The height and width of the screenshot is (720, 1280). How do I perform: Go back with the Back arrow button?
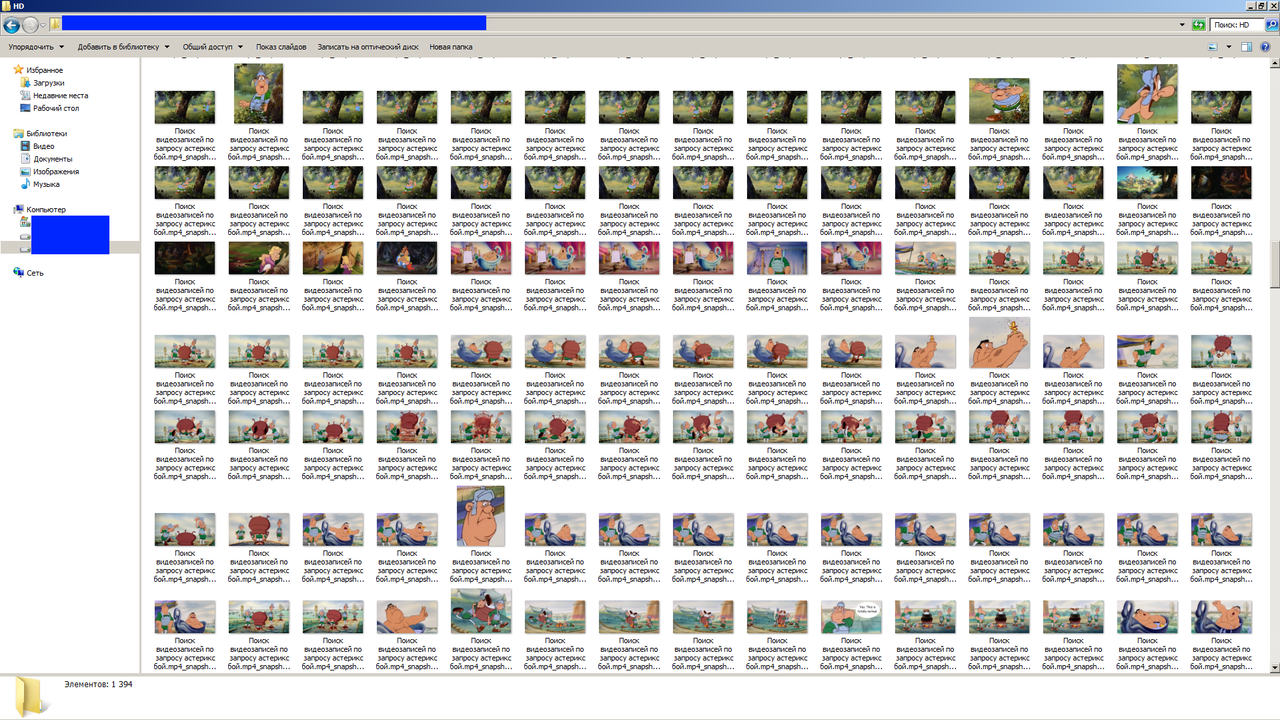point(12,24)
